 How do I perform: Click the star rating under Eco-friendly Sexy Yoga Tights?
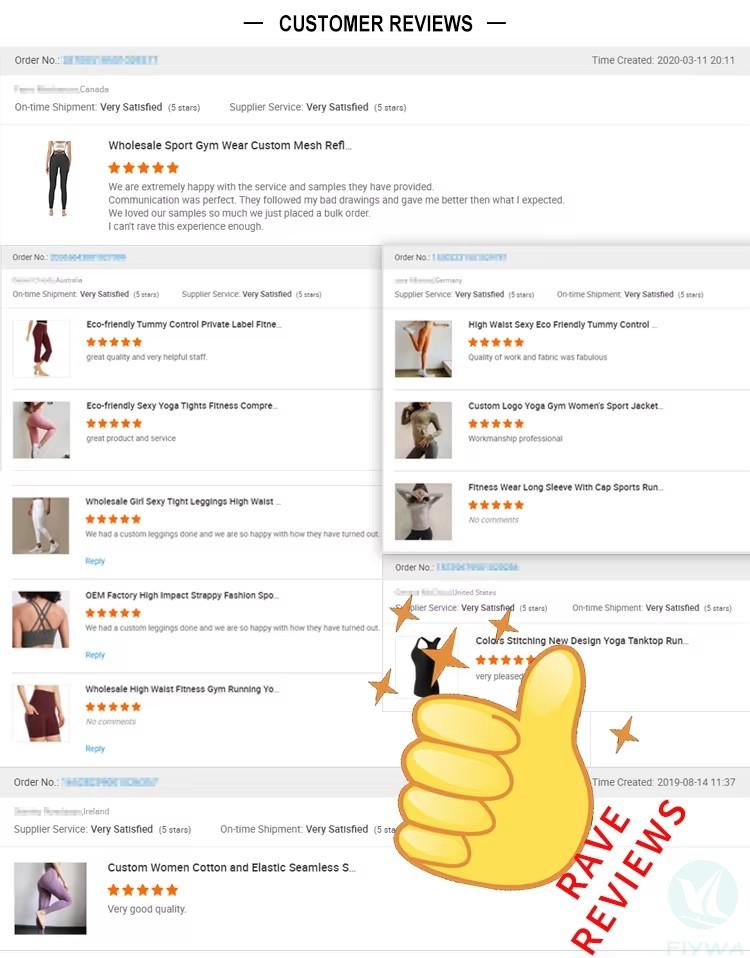(114, 423)
